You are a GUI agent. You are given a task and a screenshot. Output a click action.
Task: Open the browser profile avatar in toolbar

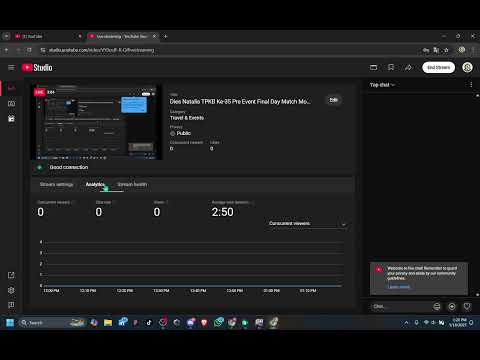pyautogui.click(x=462, y=50)
